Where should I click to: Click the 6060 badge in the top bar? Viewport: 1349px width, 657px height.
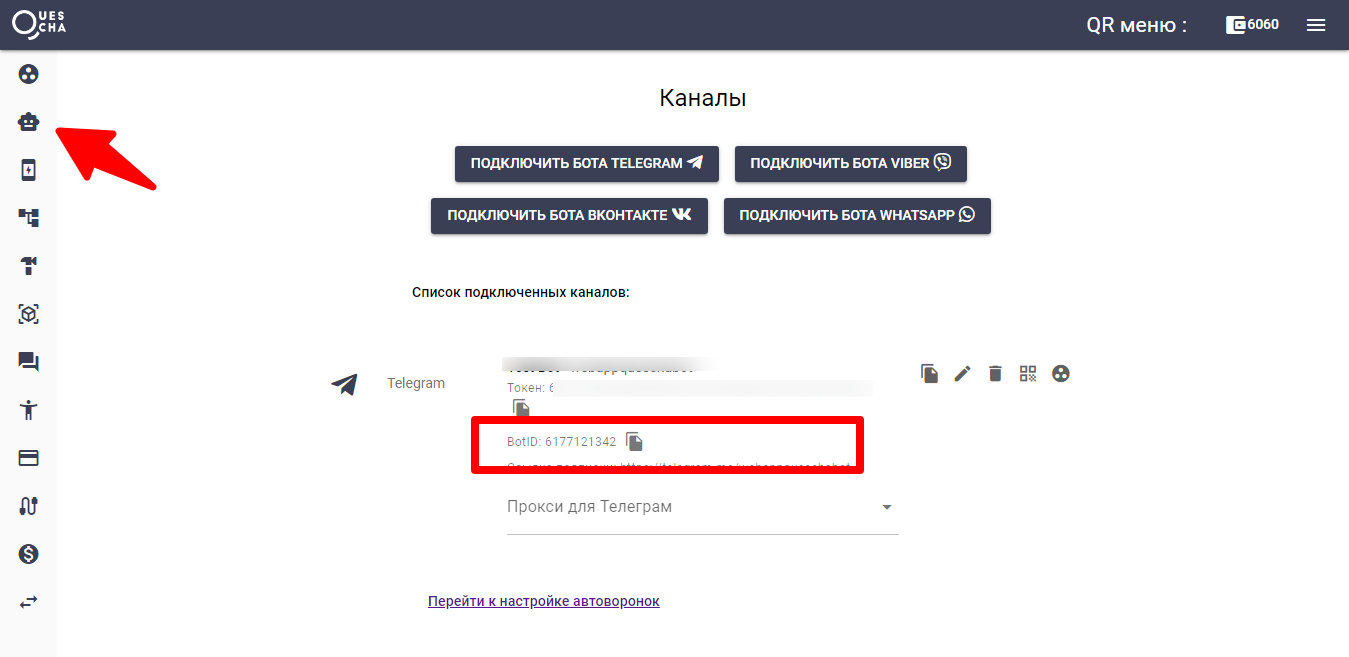click(1252, 24)
